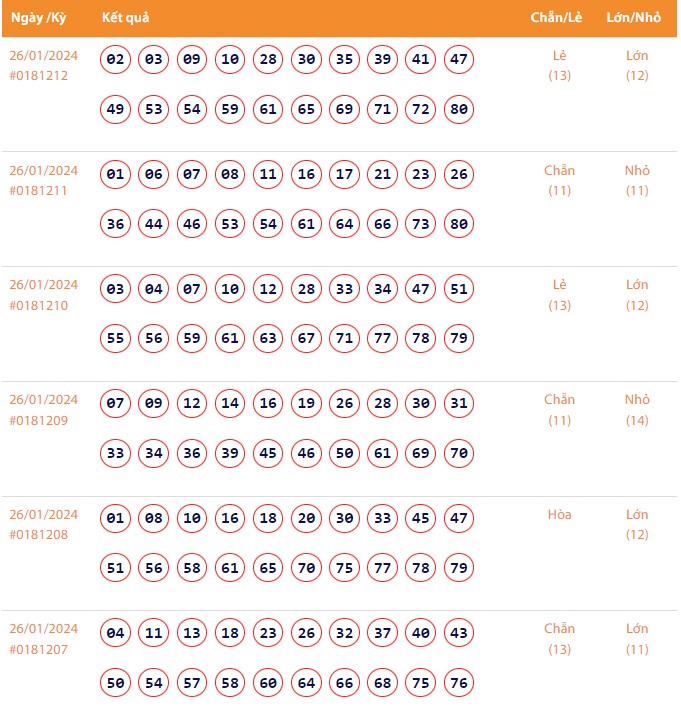Select number ball 07 in draw #0181209
The height and width of the screenshot is (708, 681).
116,404
